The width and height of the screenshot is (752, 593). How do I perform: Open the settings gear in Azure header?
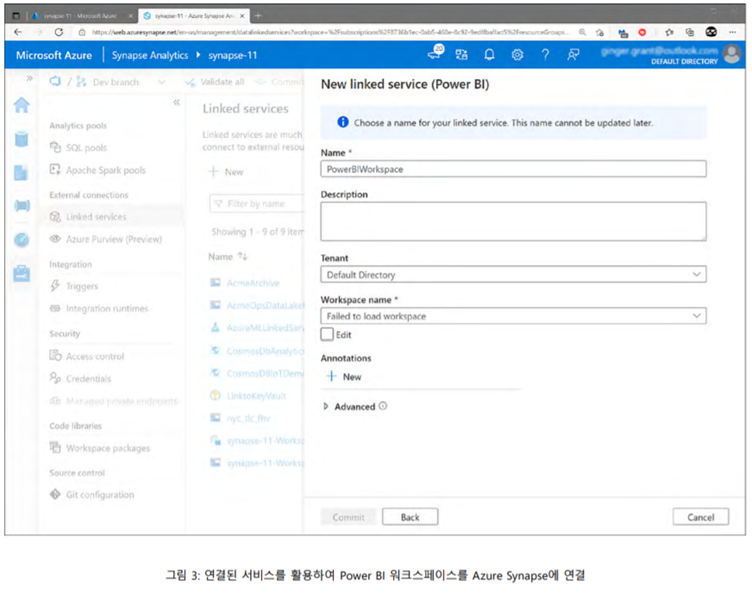pyautogui.click(x=517, y=55)
